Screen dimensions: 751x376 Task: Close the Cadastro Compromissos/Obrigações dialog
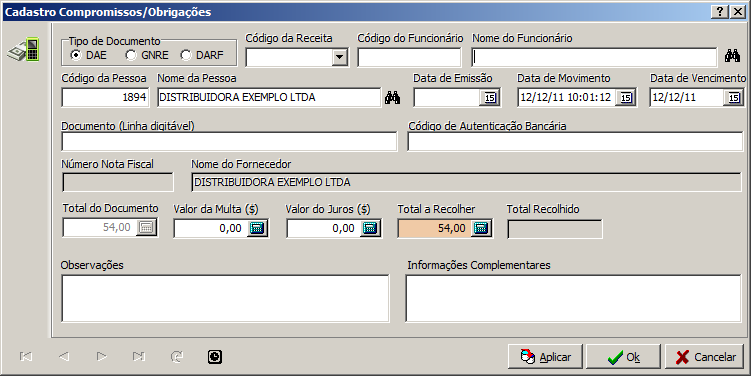[x=738, y=12]
